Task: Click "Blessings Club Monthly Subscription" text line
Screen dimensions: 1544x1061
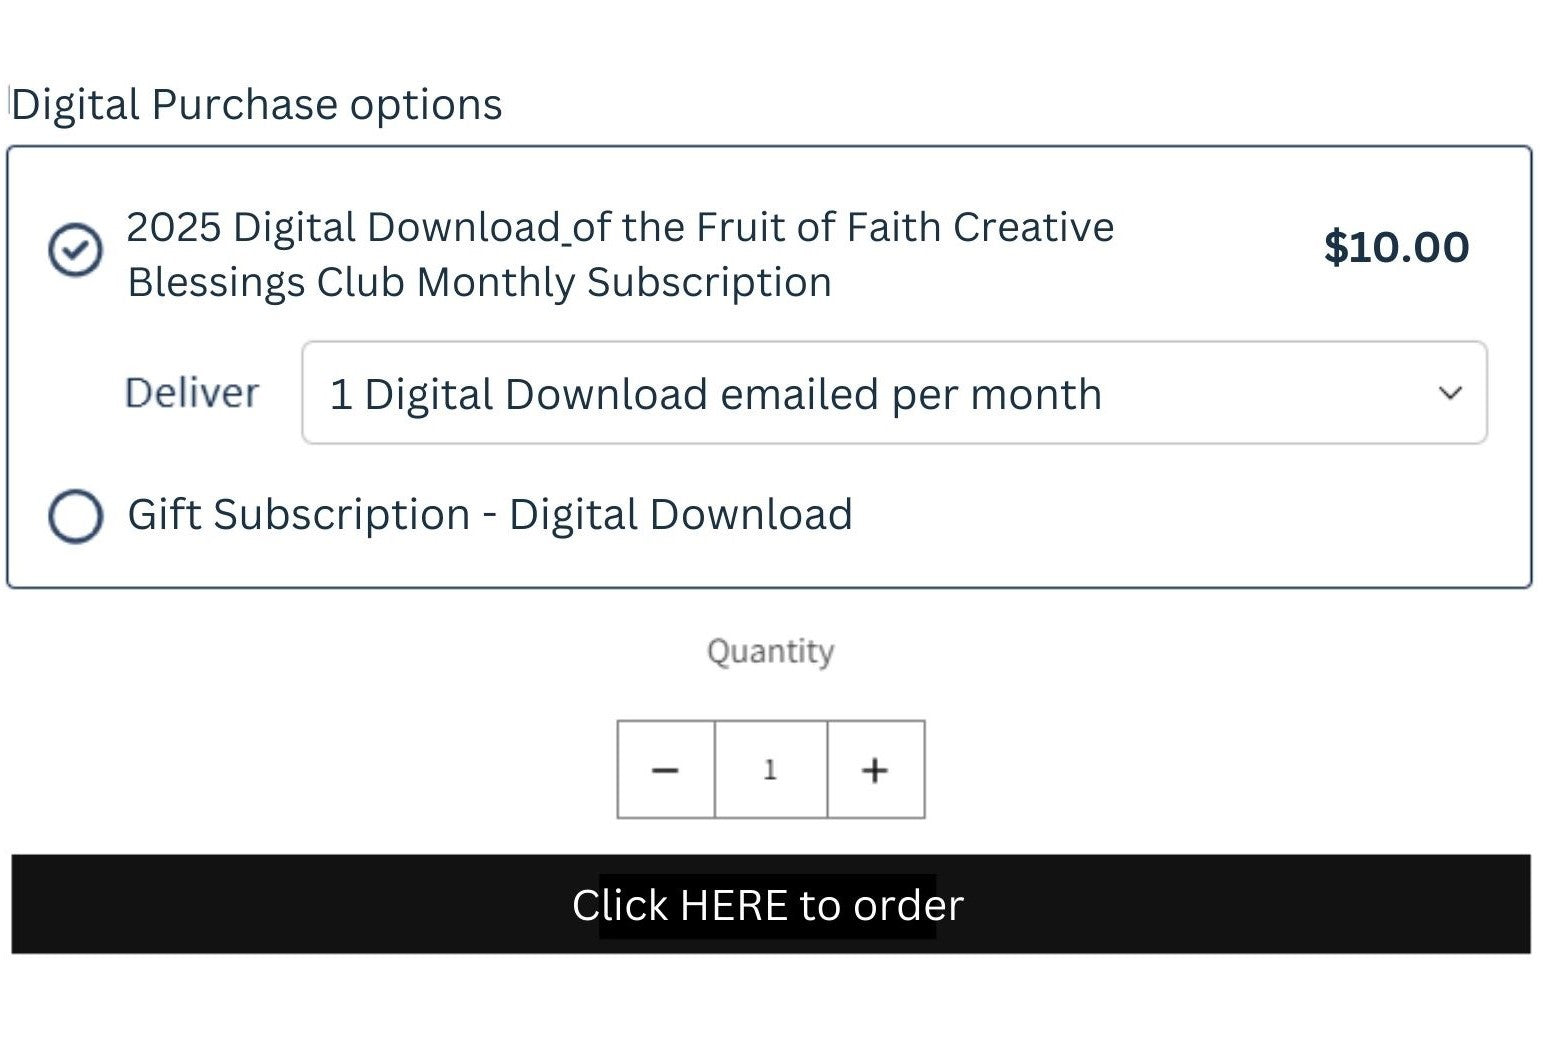Action: point(480,283)
